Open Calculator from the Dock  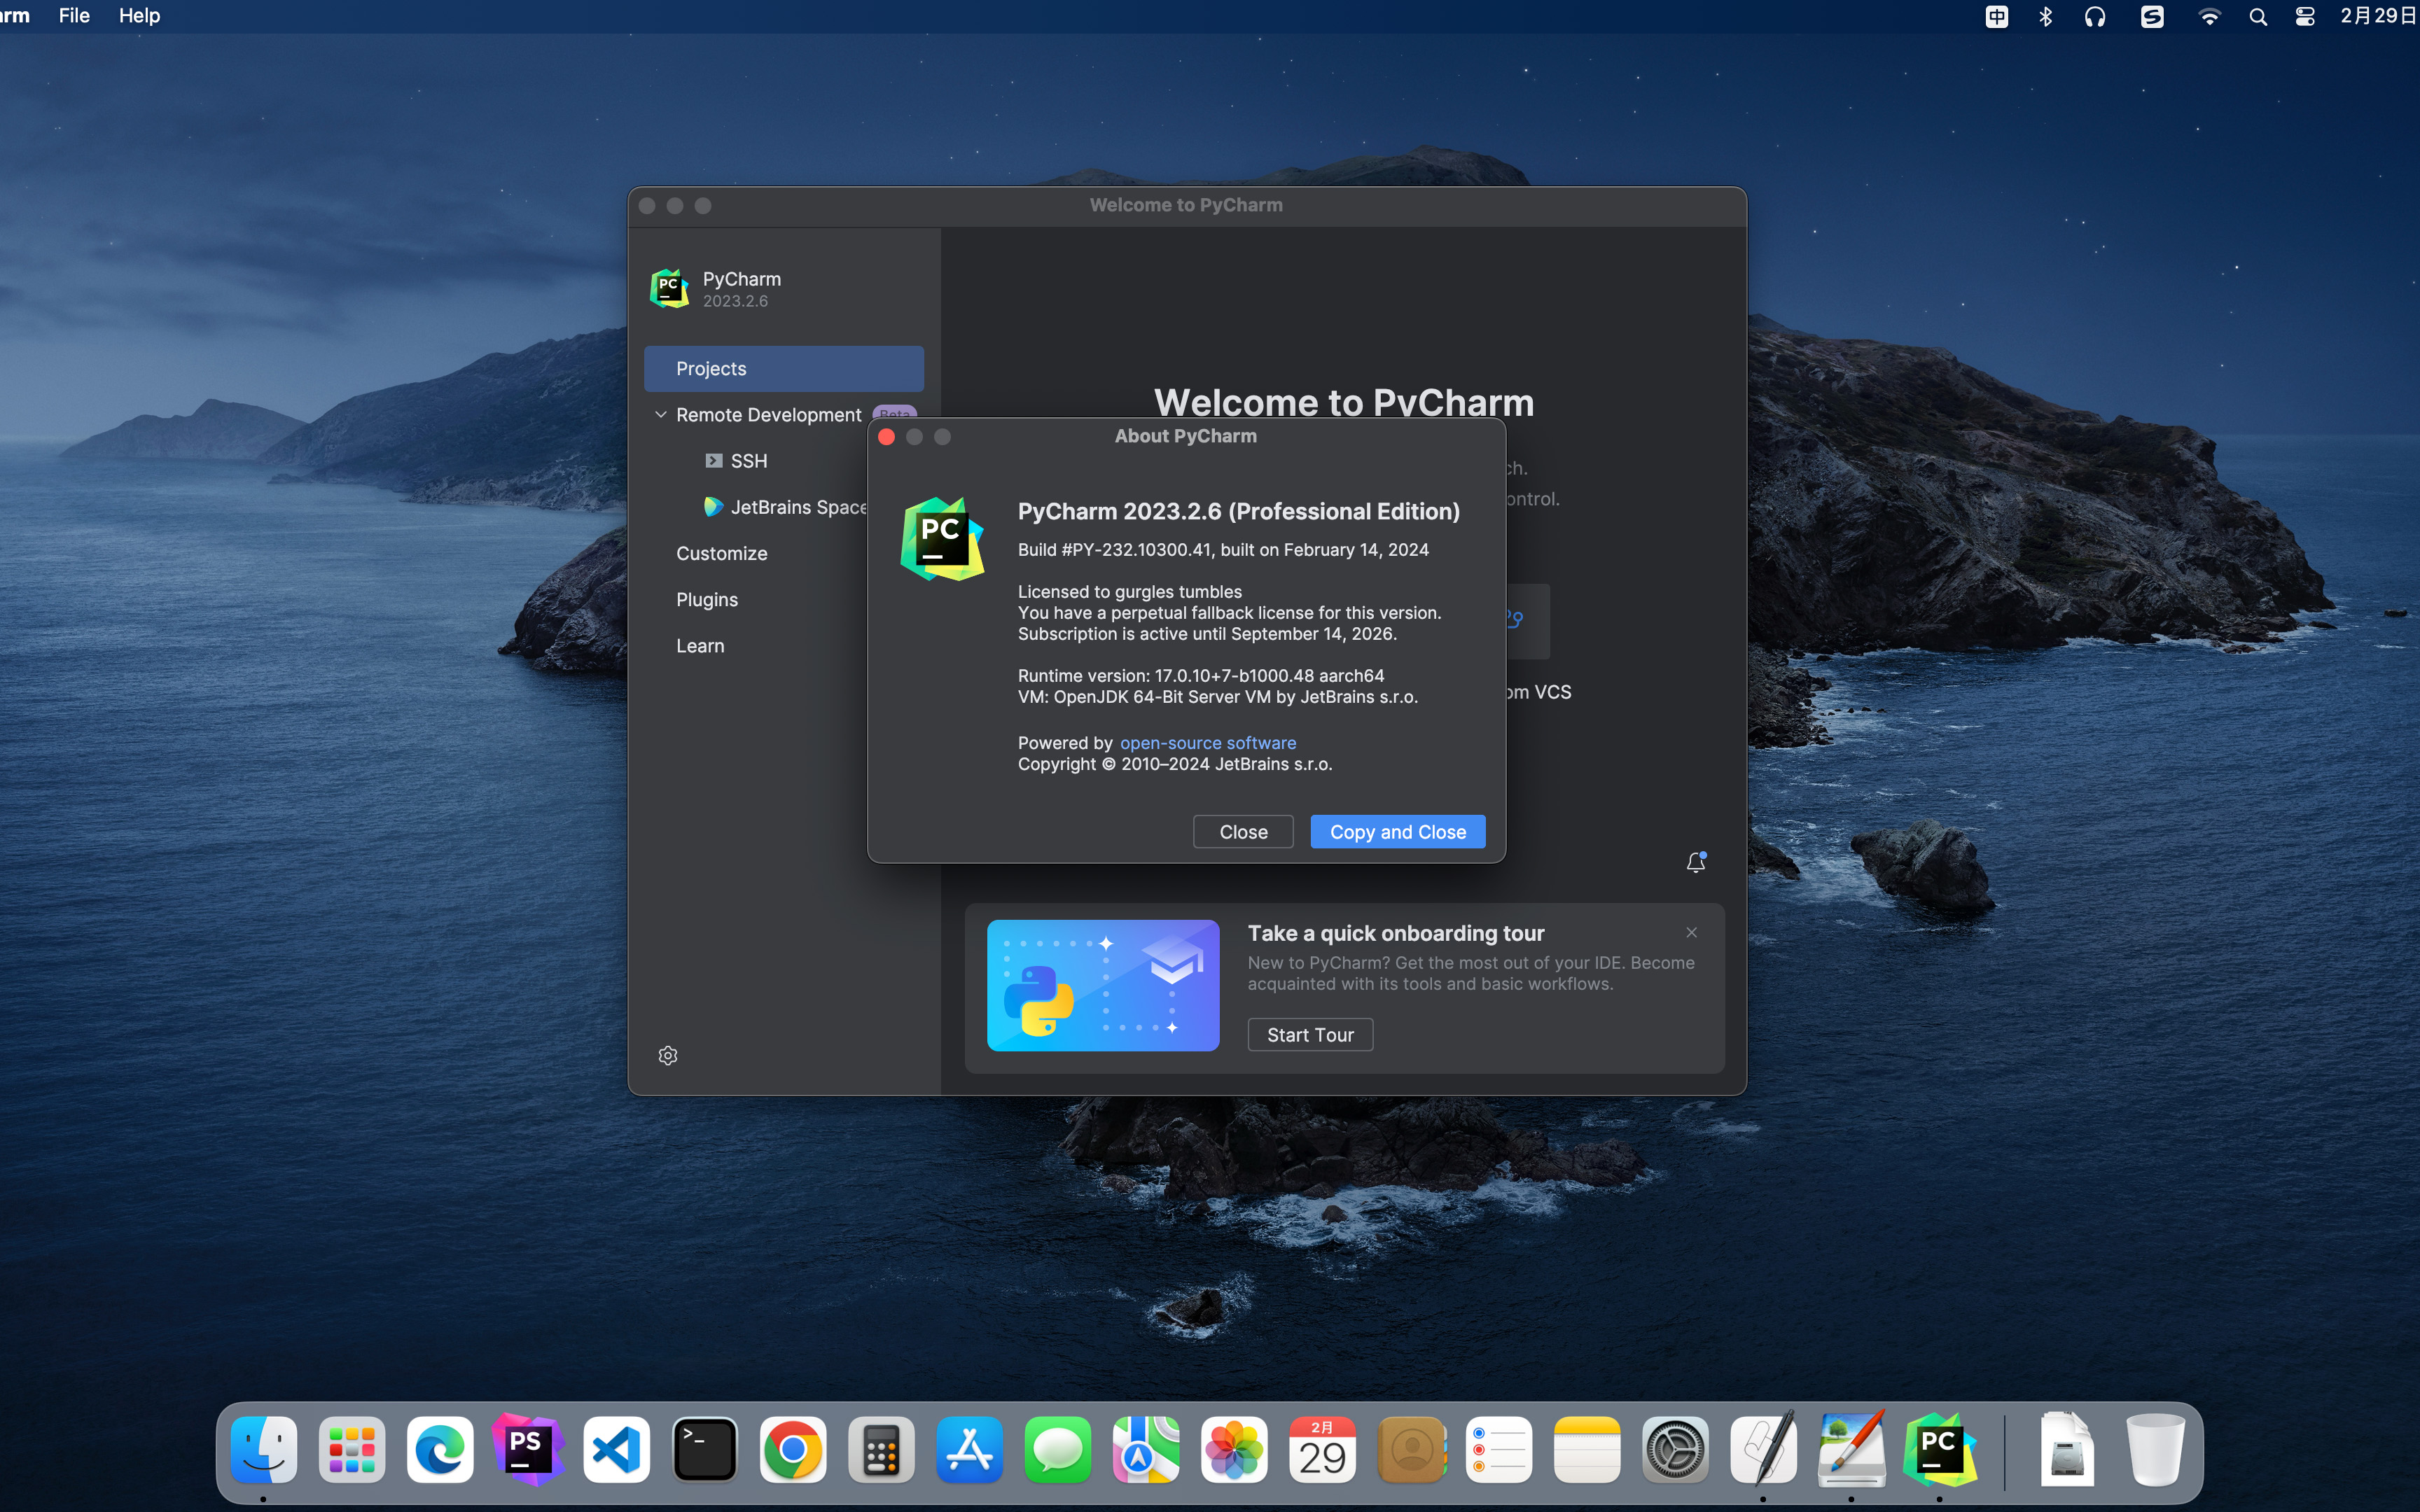(880, 1450)
